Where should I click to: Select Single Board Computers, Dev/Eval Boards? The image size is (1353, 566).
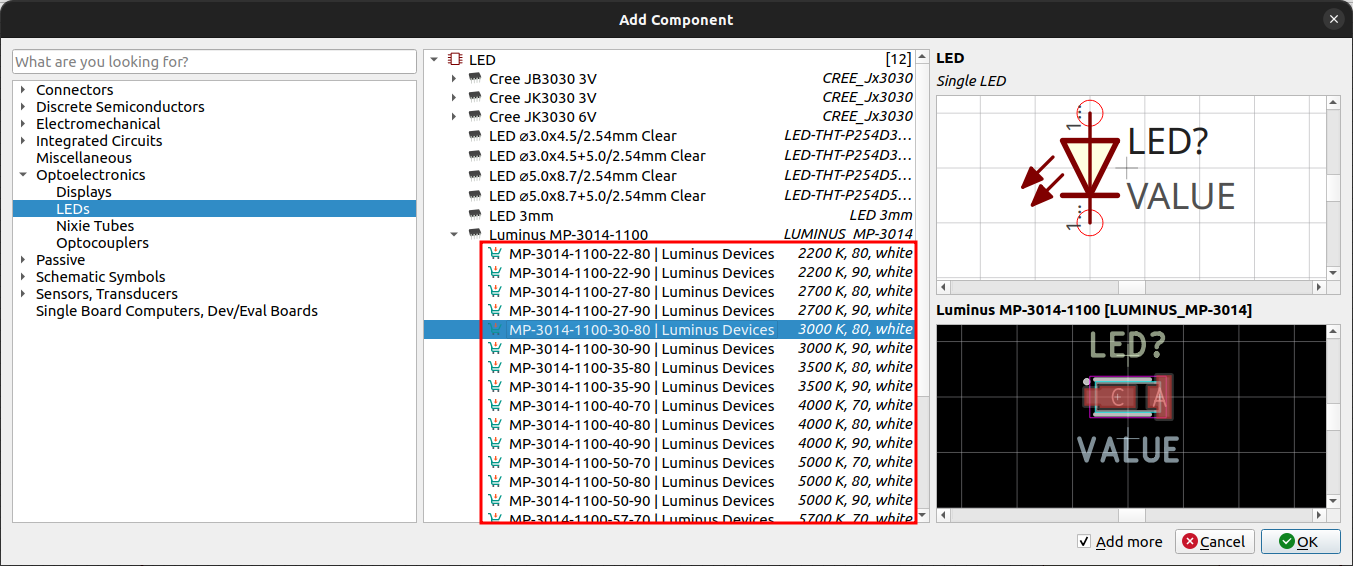(177, 311)
